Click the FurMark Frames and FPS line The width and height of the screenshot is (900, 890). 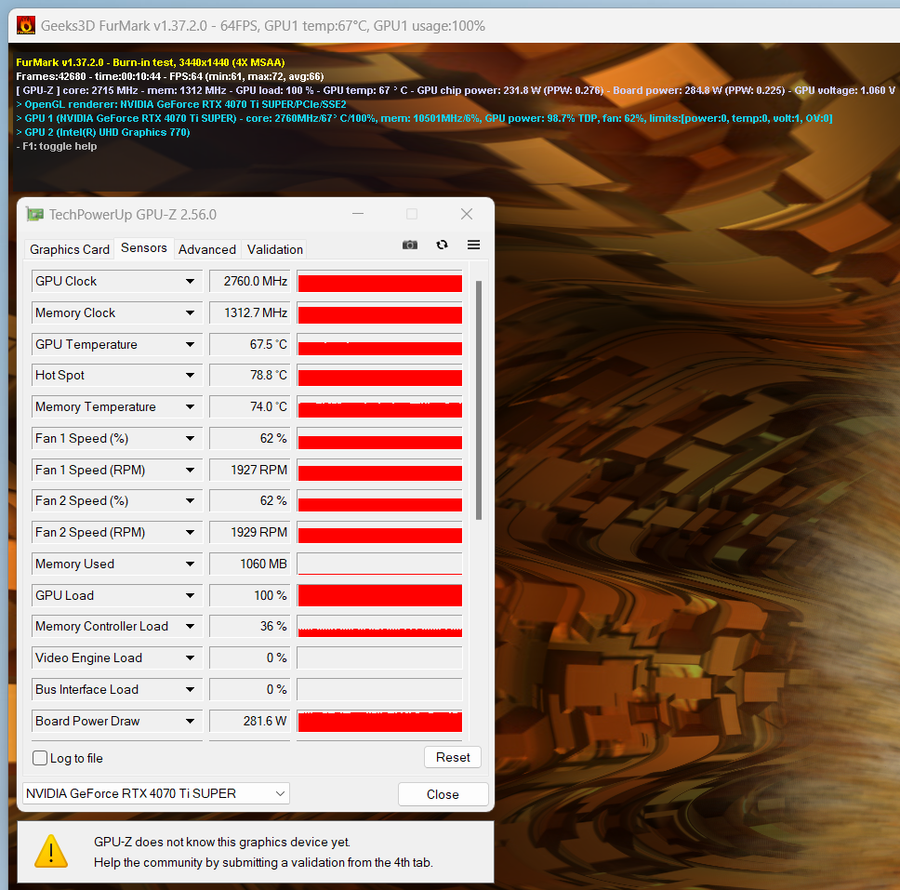[170, 76]
